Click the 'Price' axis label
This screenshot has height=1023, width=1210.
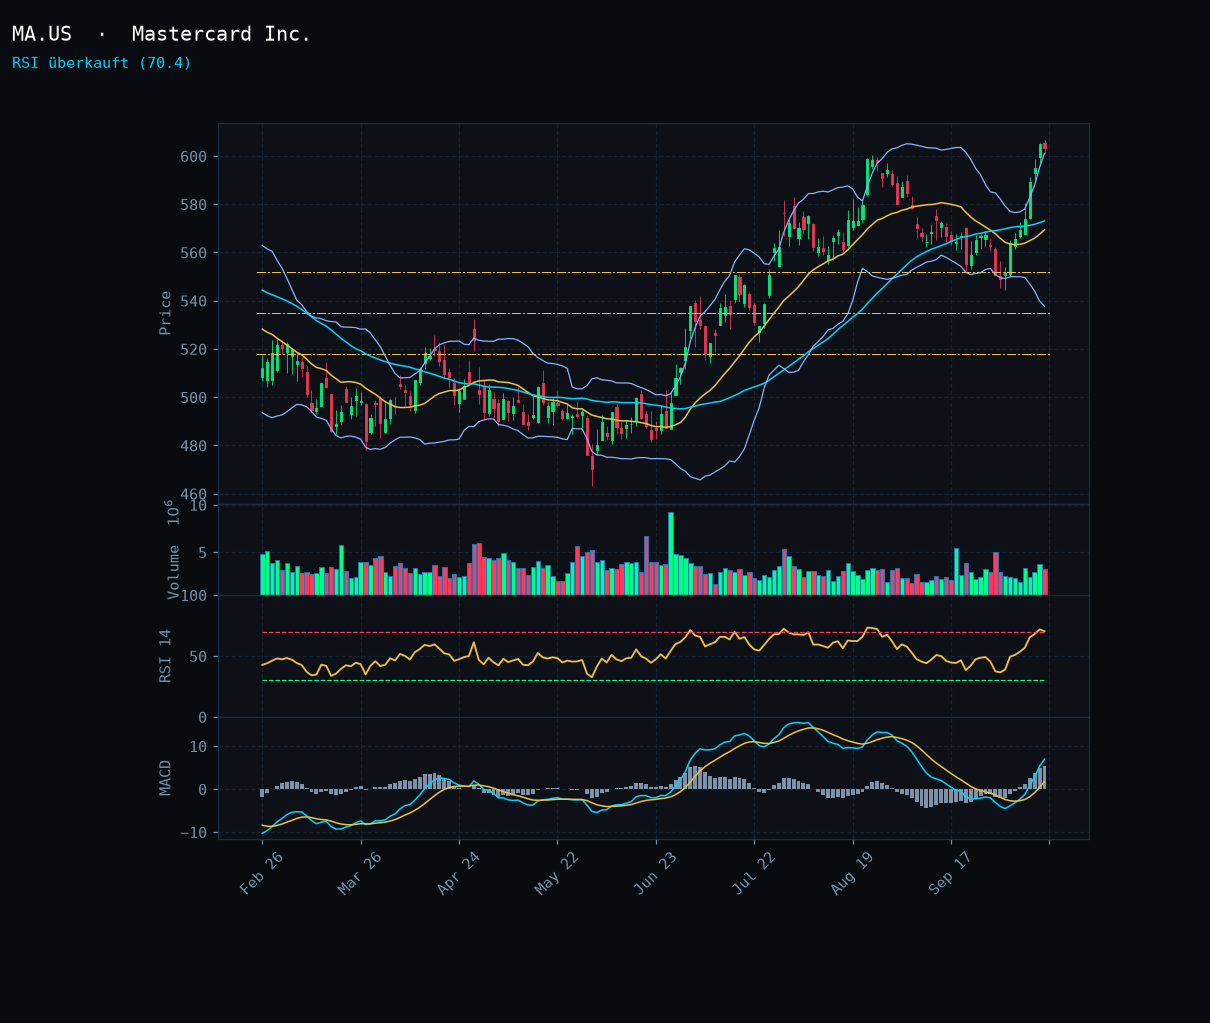(x=166, y=313)
